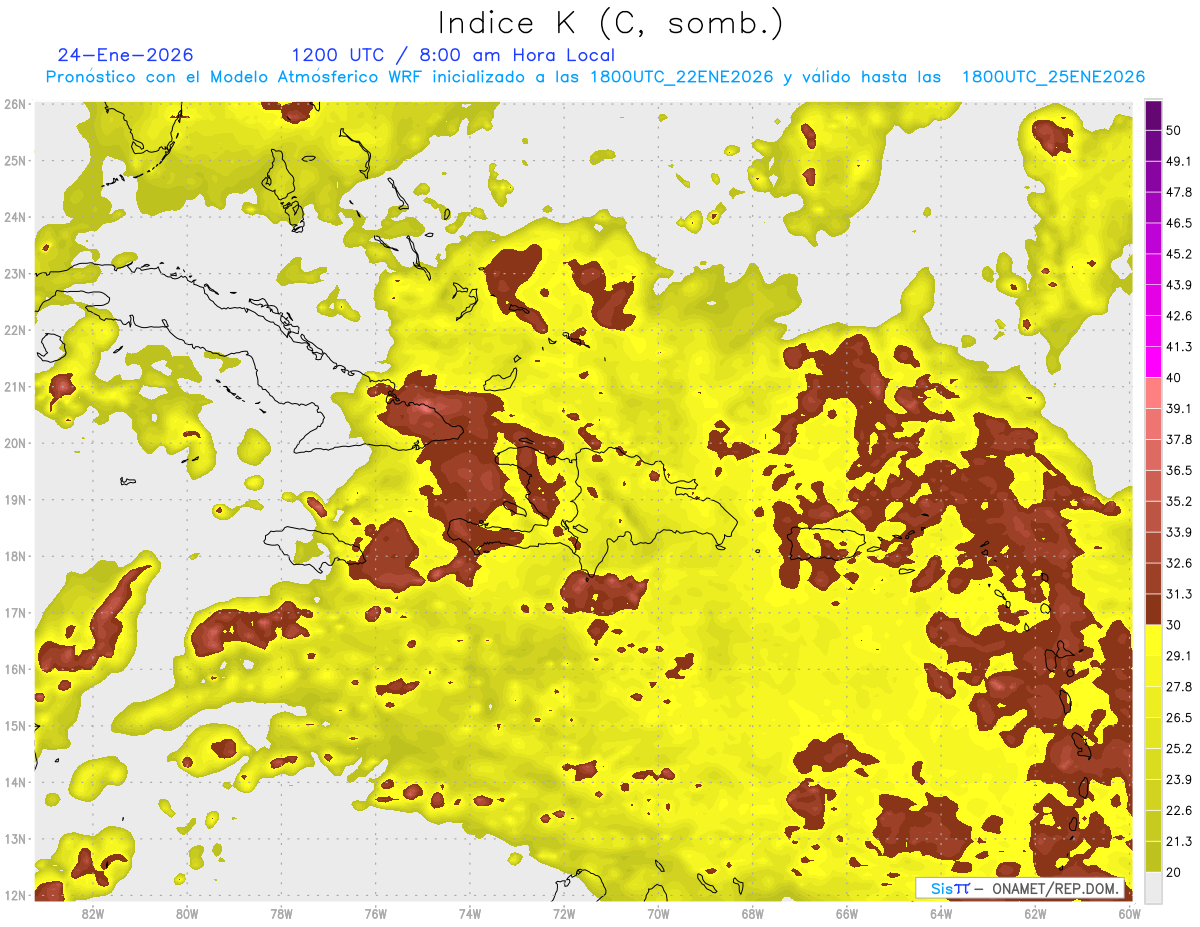Viewport: 1200px width, 927px height.
Task: Click the '22N' latitude label
Action: [x=15, y=330]
